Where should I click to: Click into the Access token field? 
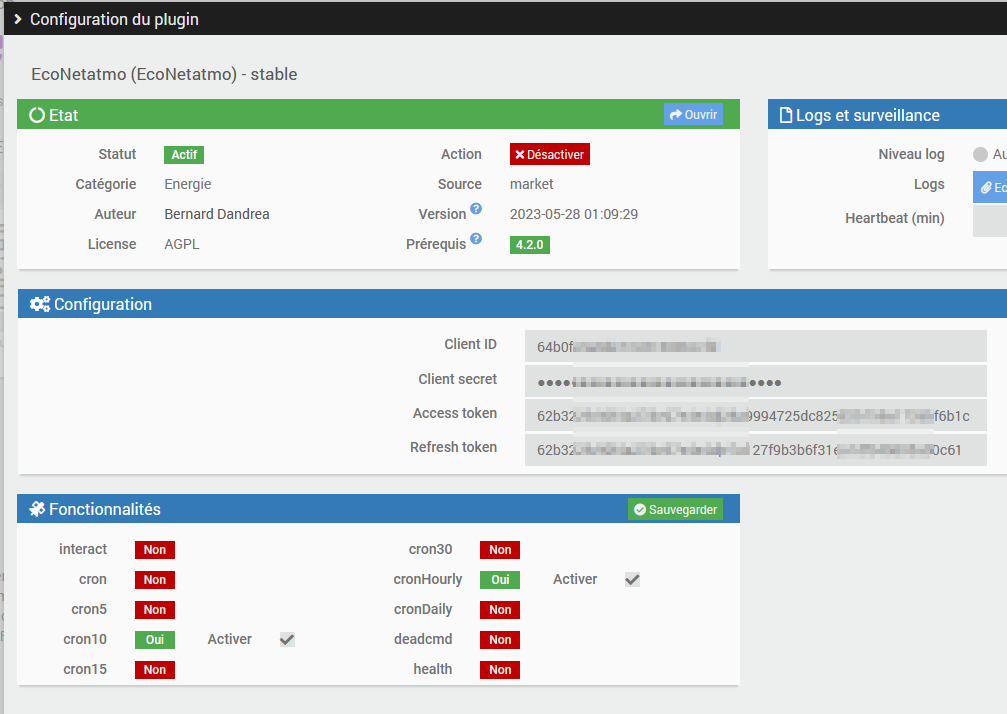[x=755, y=416]
